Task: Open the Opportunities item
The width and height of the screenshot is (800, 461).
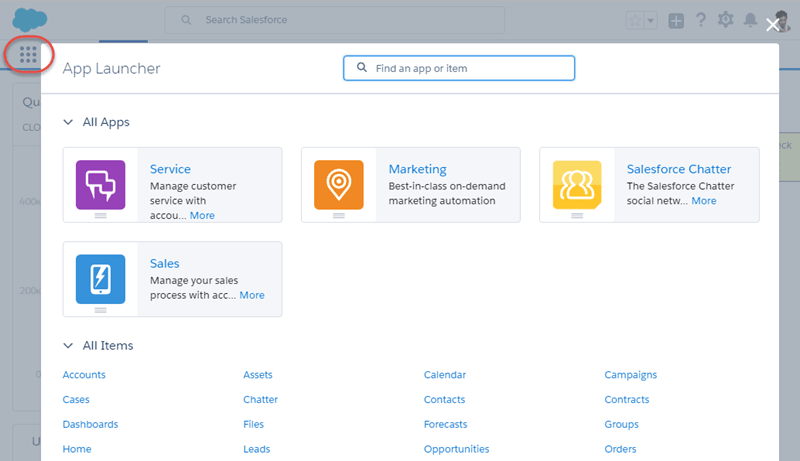Action: coord(456,449)
